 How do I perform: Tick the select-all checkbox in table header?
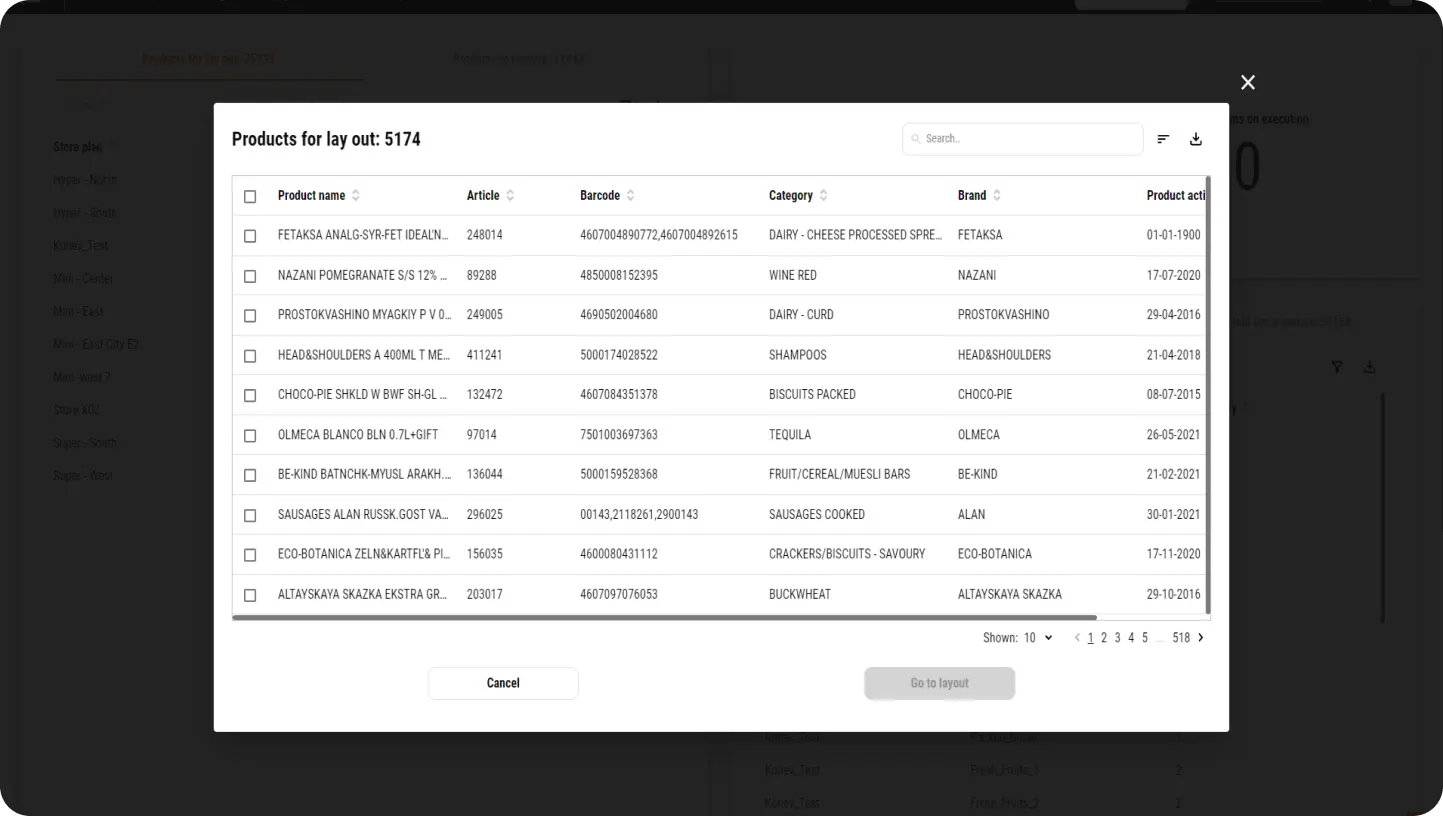pyautogui.click(x=250, y=196)
